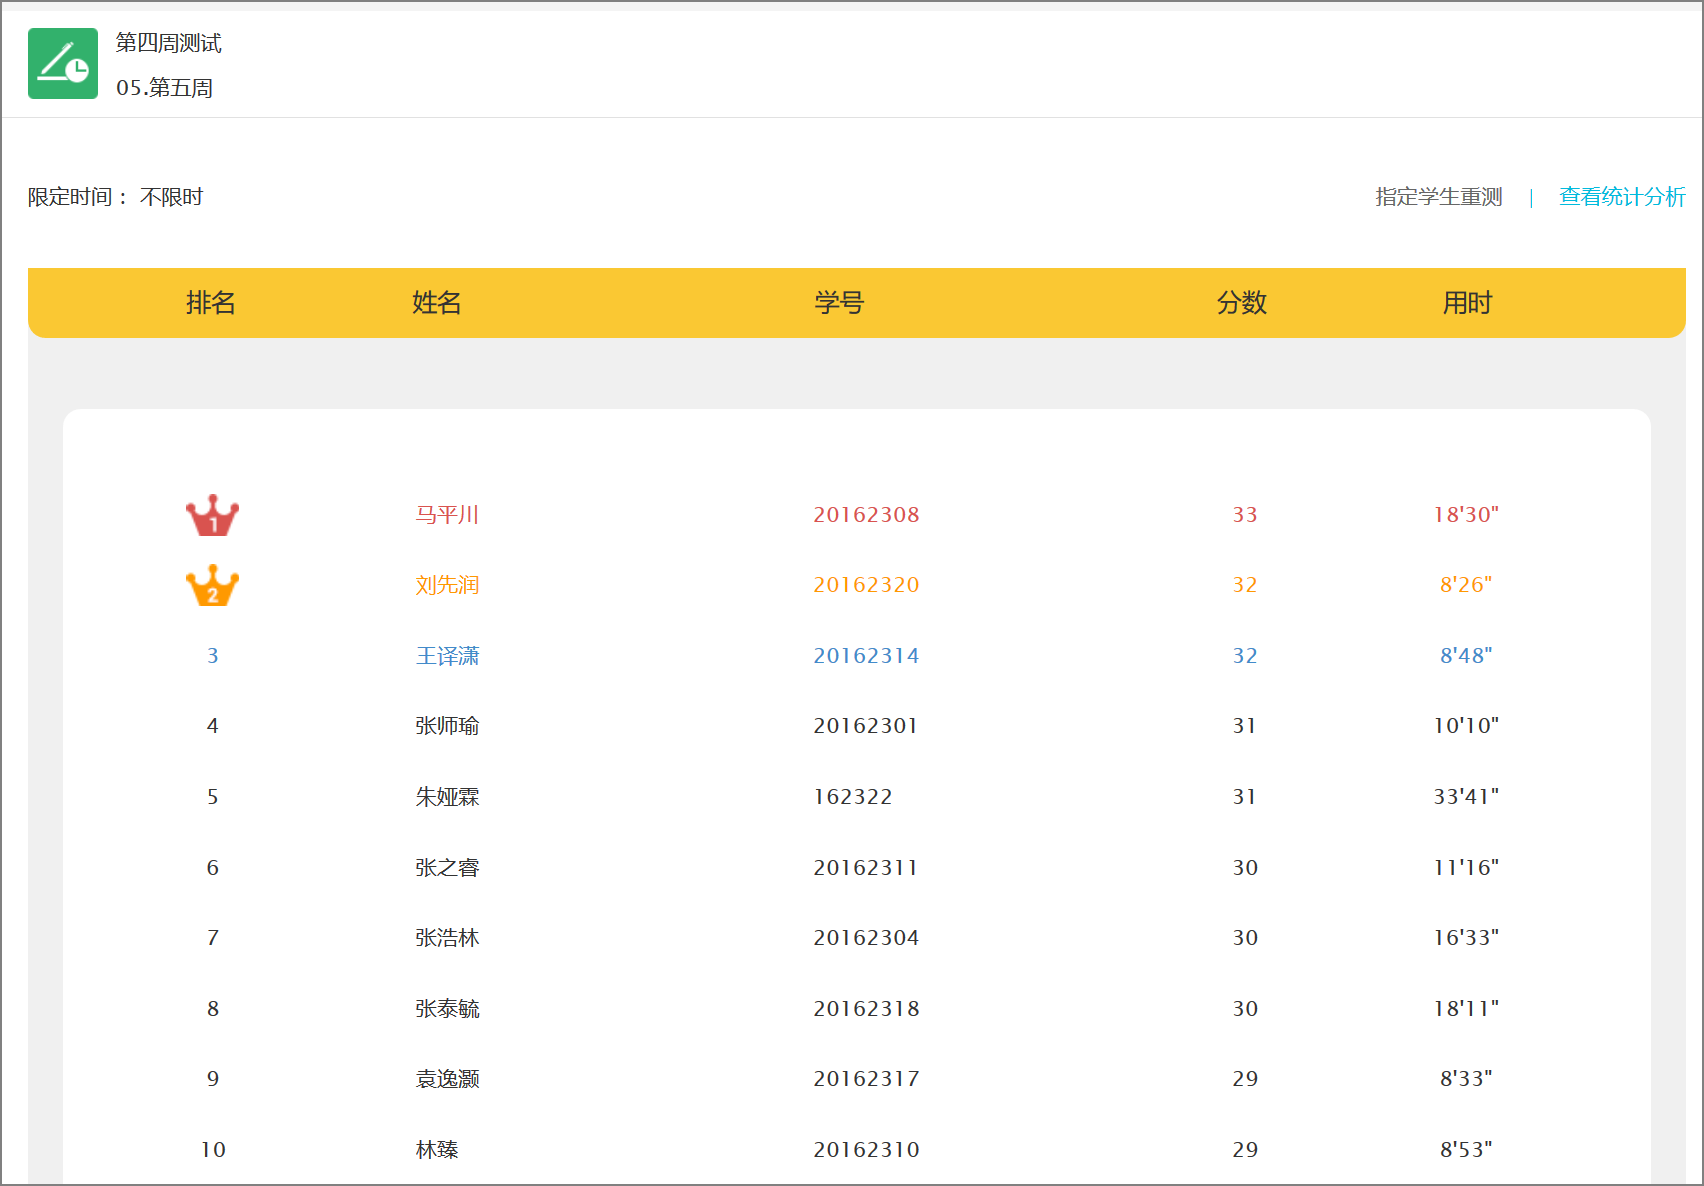Screen dimensions: 1704x1186
Task: Select student name 张师瑜
Action: [x=447, y=726]
